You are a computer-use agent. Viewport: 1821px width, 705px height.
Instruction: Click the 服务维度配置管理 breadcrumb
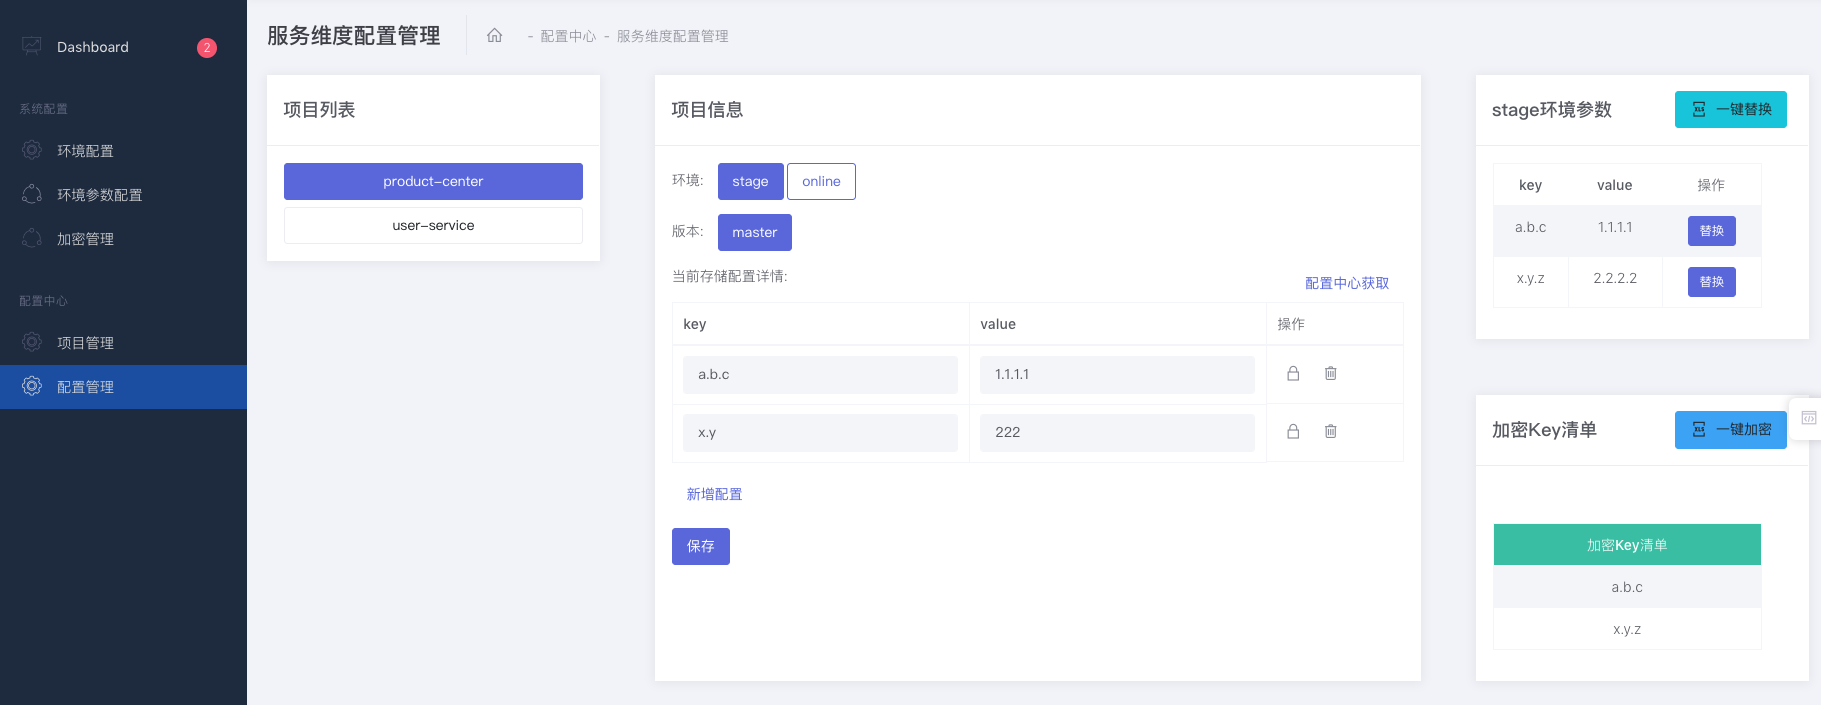[672, 36]
